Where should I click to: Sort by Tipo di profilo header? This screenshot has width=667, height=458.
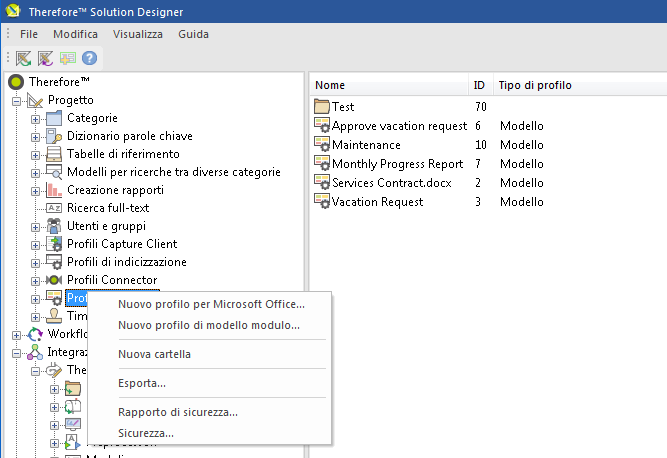pos(535,85)
